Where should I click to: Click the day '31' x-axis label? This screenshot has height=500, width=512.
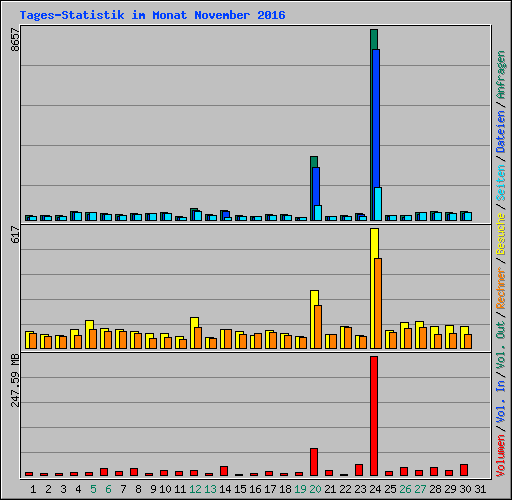tap(480, 489)
